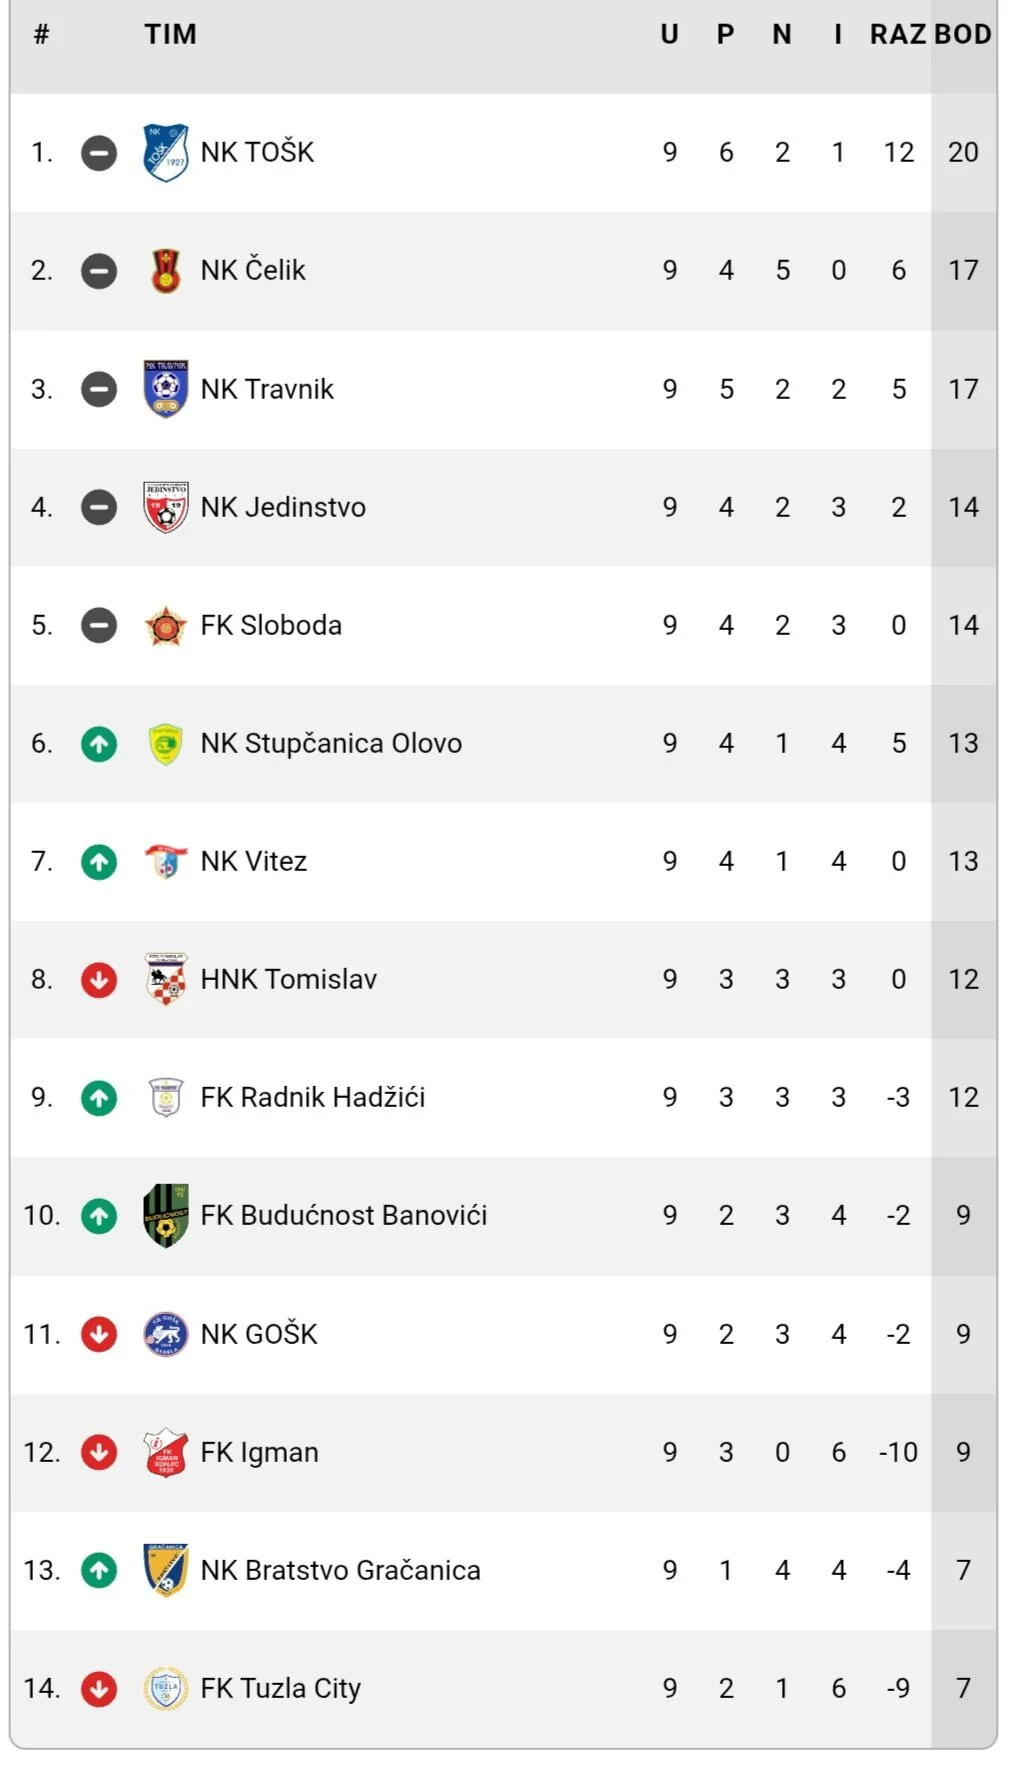
Task: Select the NK GOŠK team name
Action: pyautogui.click(x=259, y=1334)
